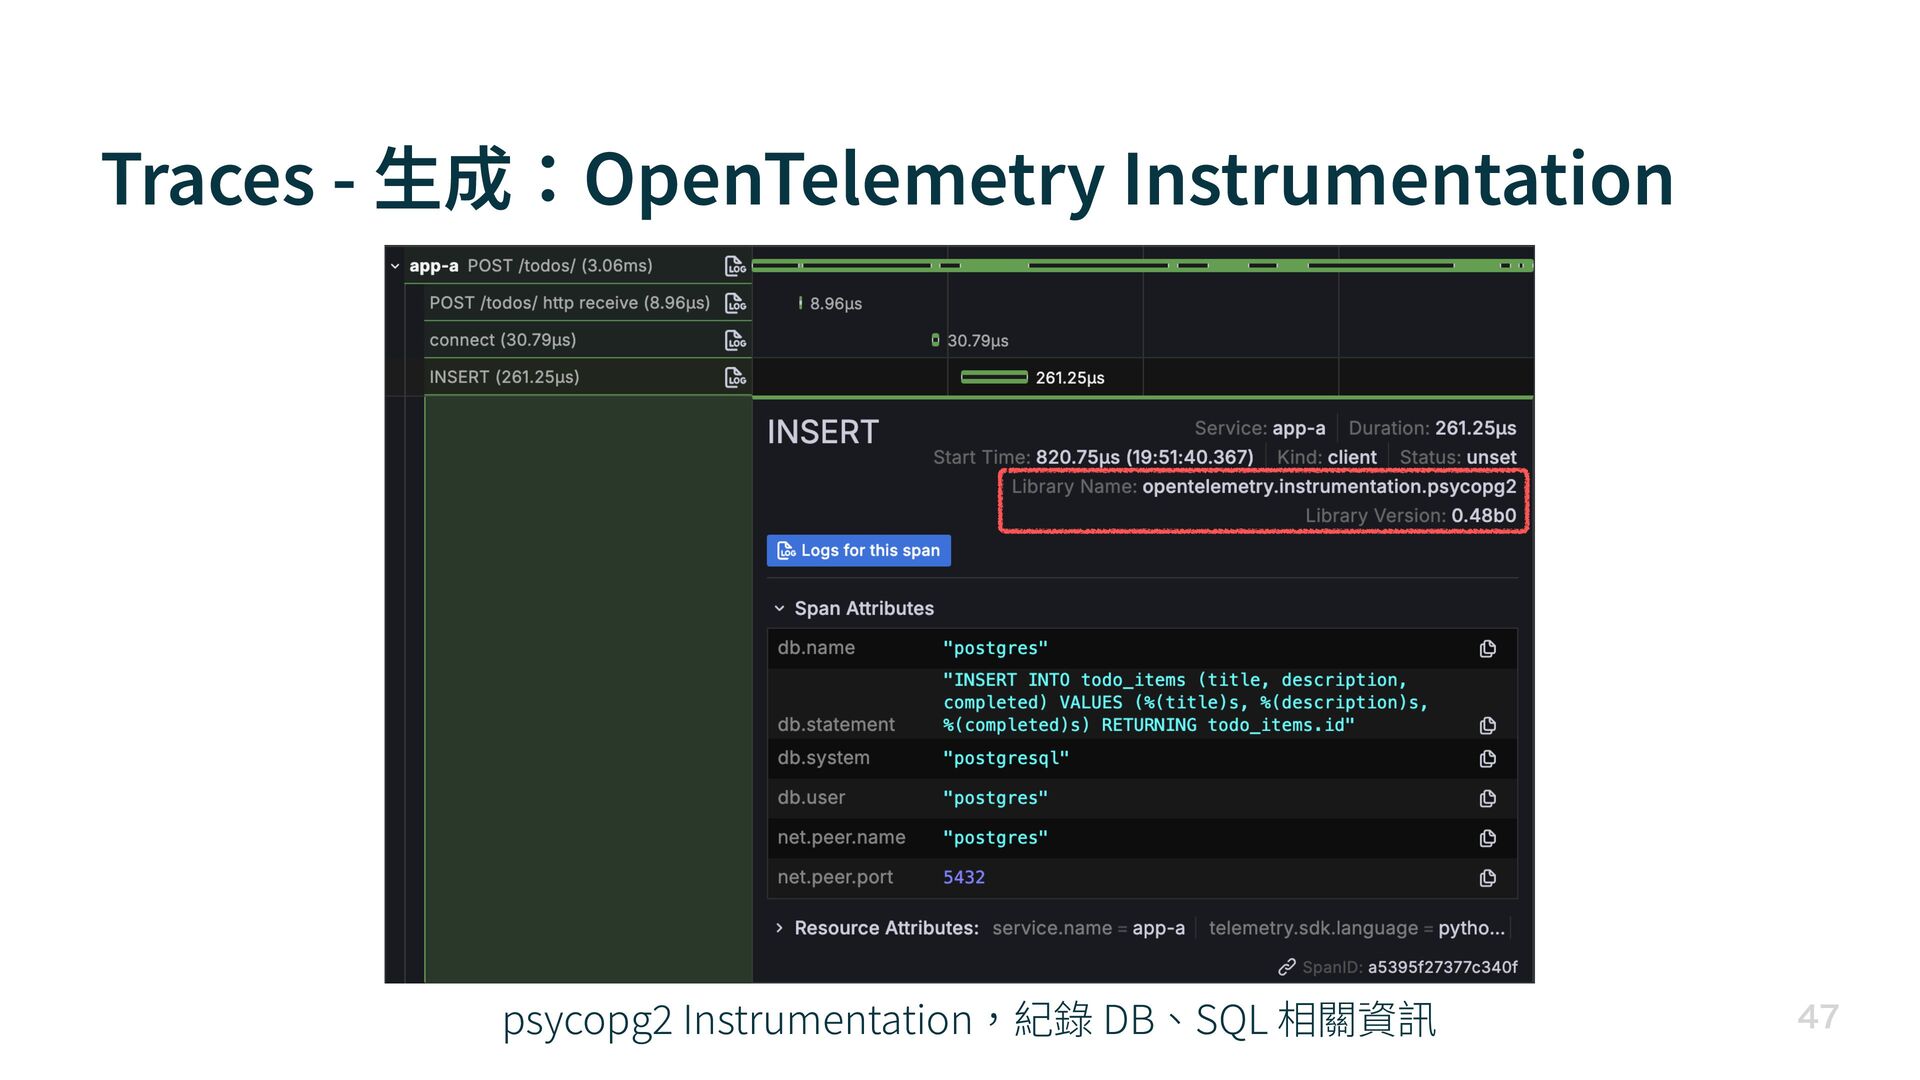Screen dimensions: 1920x1080
Task: Copy the db.name attribute value
Action: pos(1488,649)
